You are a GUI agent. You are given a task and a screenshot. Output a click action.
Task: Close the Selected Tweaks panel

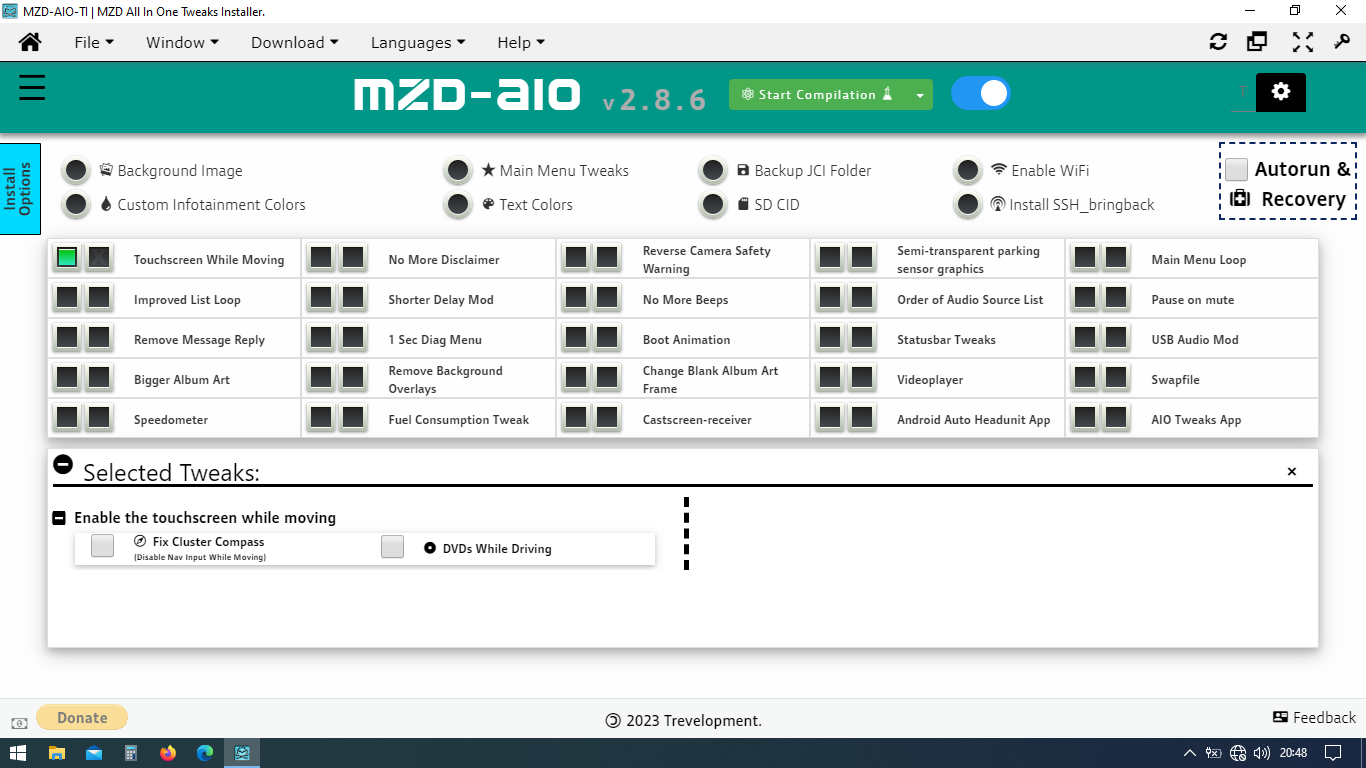click(1291, 472)
